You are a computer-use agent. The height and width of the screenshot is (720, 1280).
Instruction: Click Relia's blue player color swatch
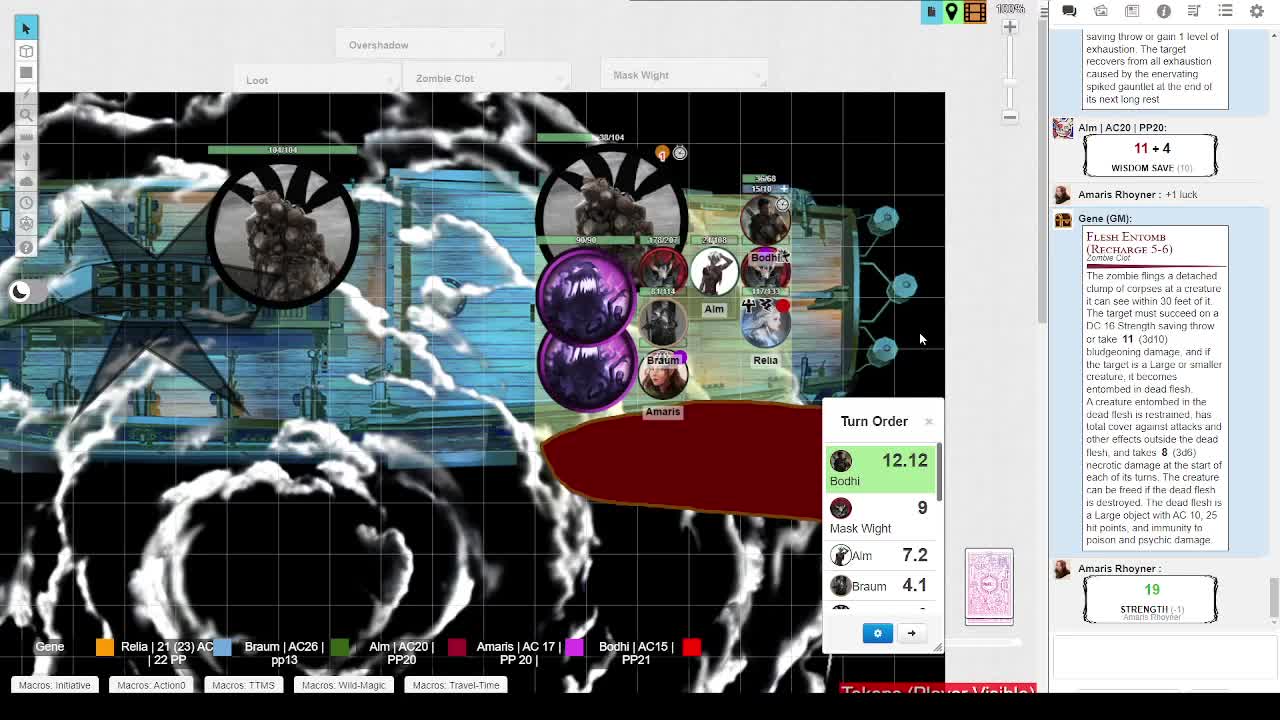(222, 647)
